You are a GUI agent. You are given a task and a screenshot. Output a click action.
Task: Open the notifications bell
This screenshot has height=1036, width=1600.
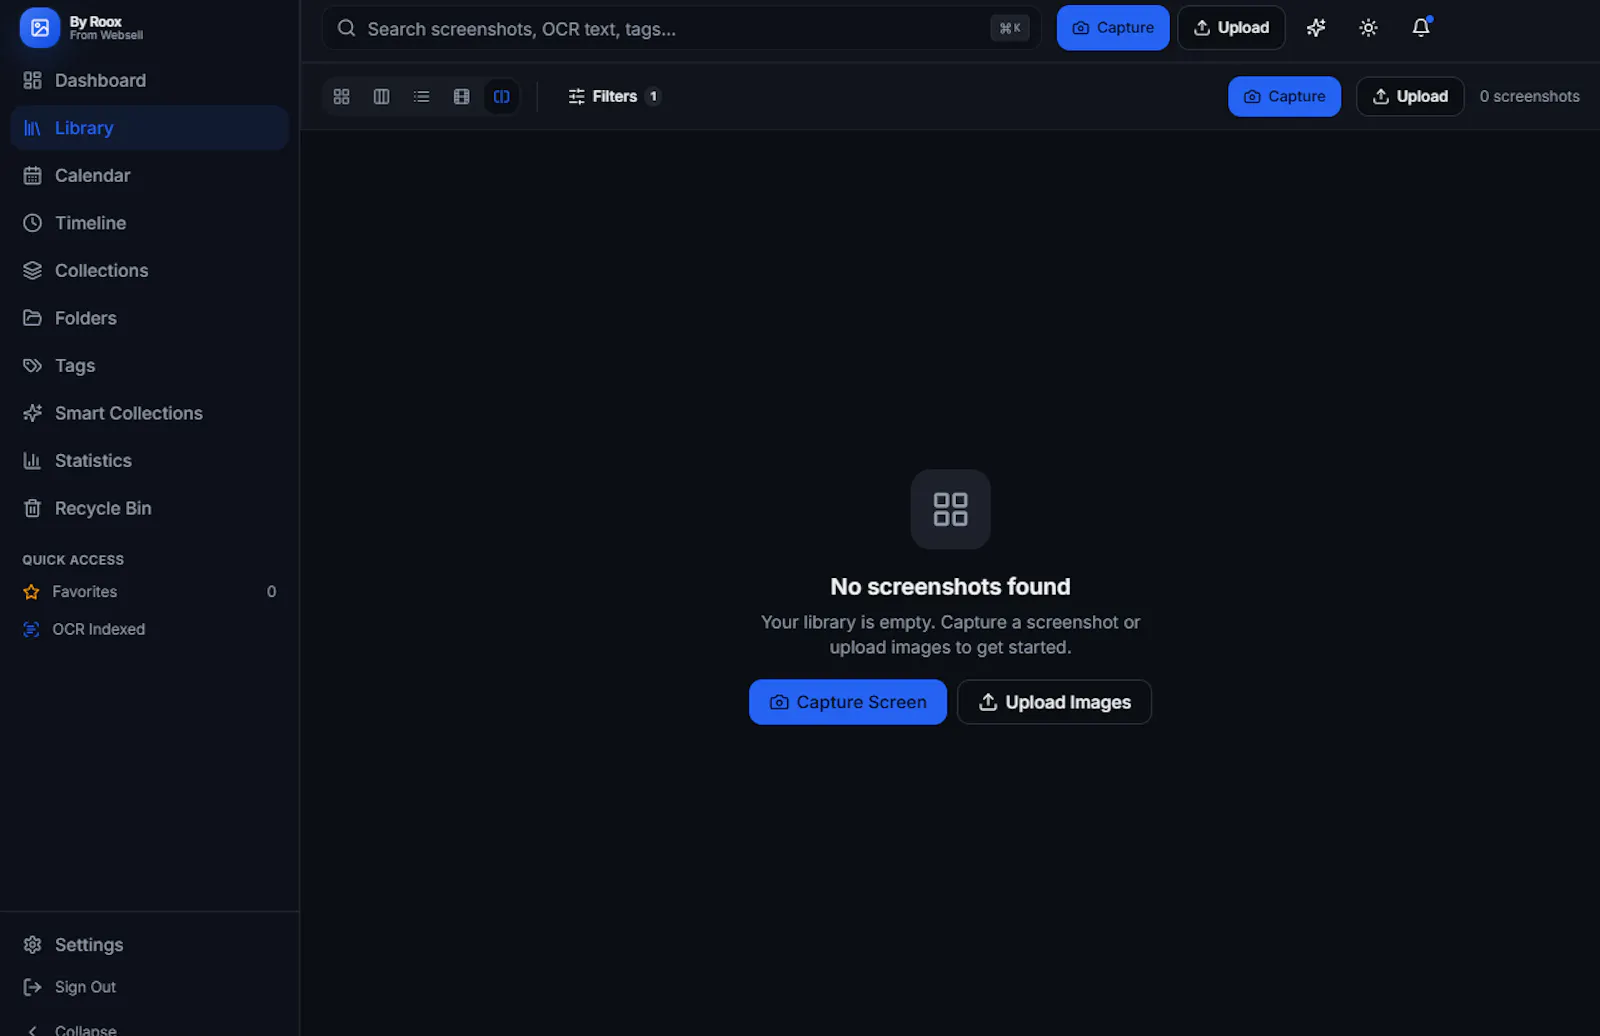(1421, 28)
